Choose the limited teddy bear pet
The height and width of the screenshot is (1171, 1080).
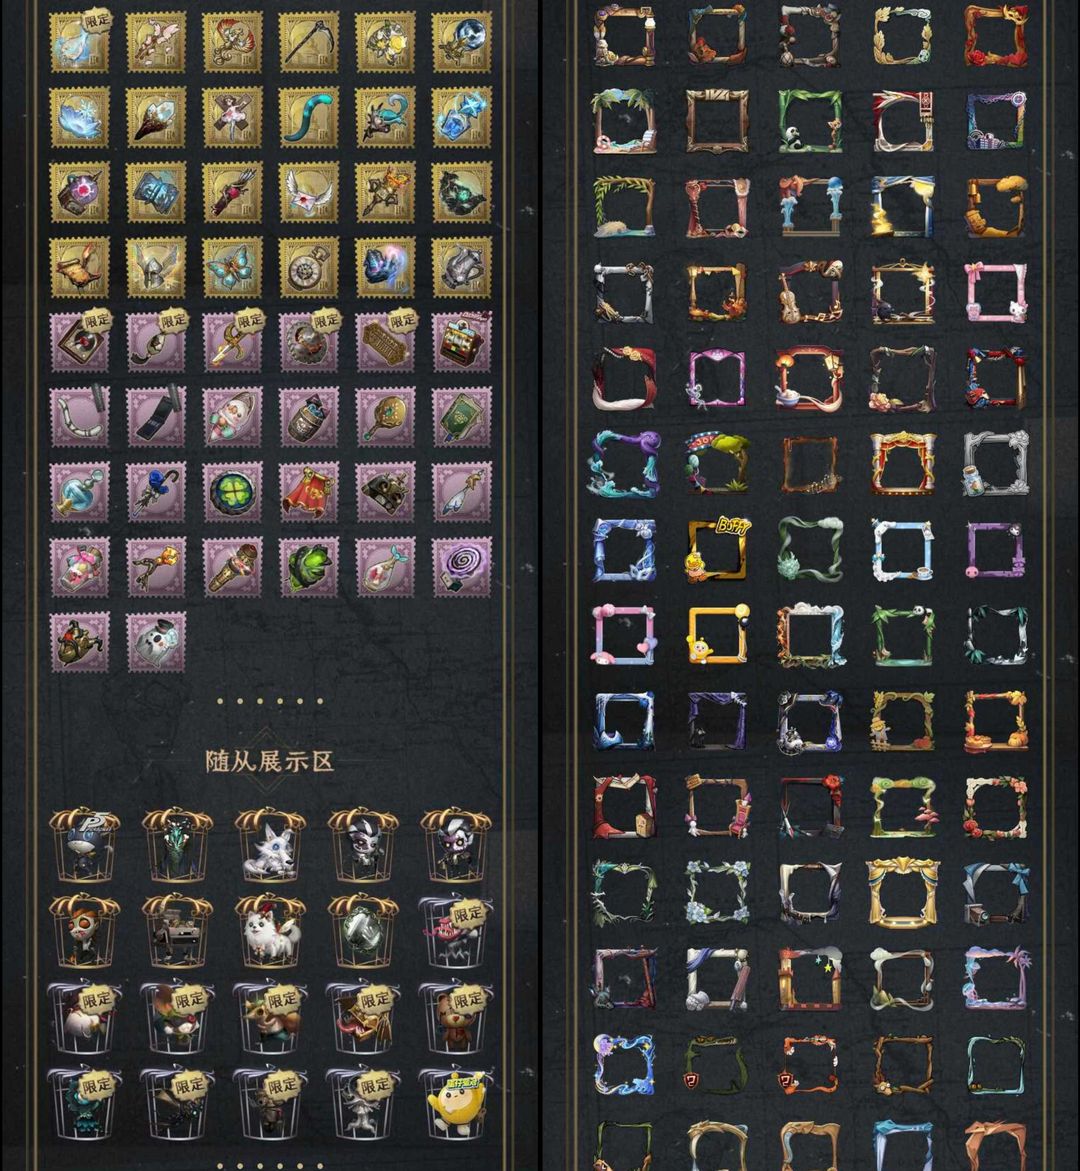pyautogui.click(x=455, y=1016)
